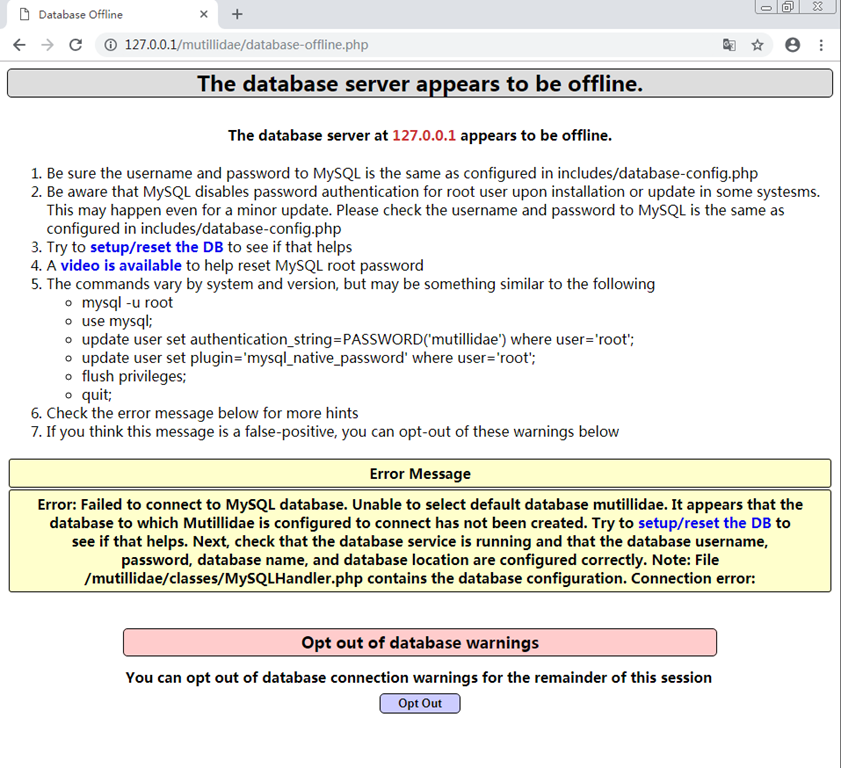This screenshot has height=768, width=841.
Task: Open the translate page icon
Action: pyautogui.click(x=729, y=45)
